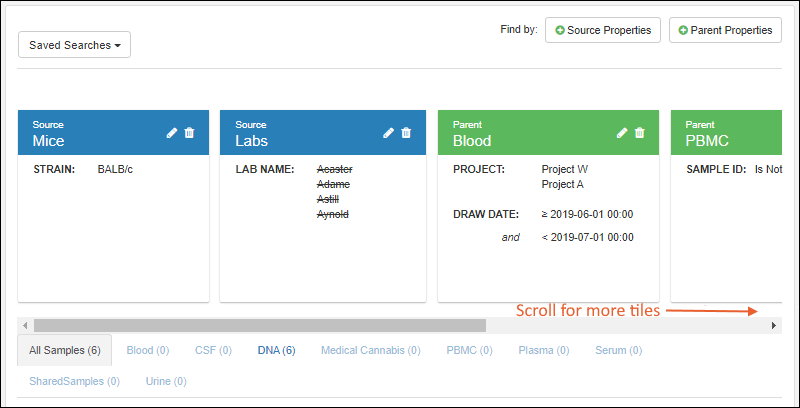
Task: Add Parent Properties filter
Action: click(725, 30)
